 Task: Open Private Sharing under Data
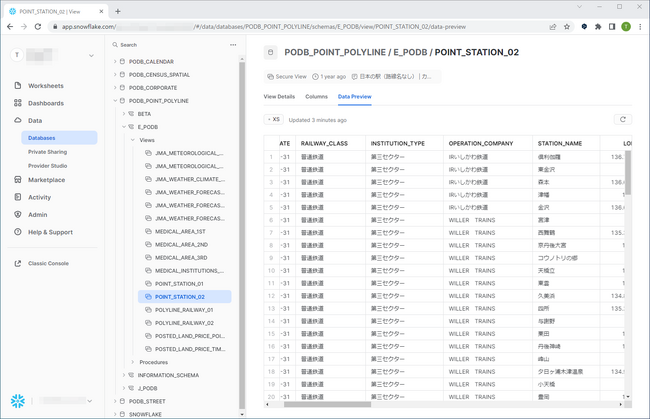click(47, 152)
